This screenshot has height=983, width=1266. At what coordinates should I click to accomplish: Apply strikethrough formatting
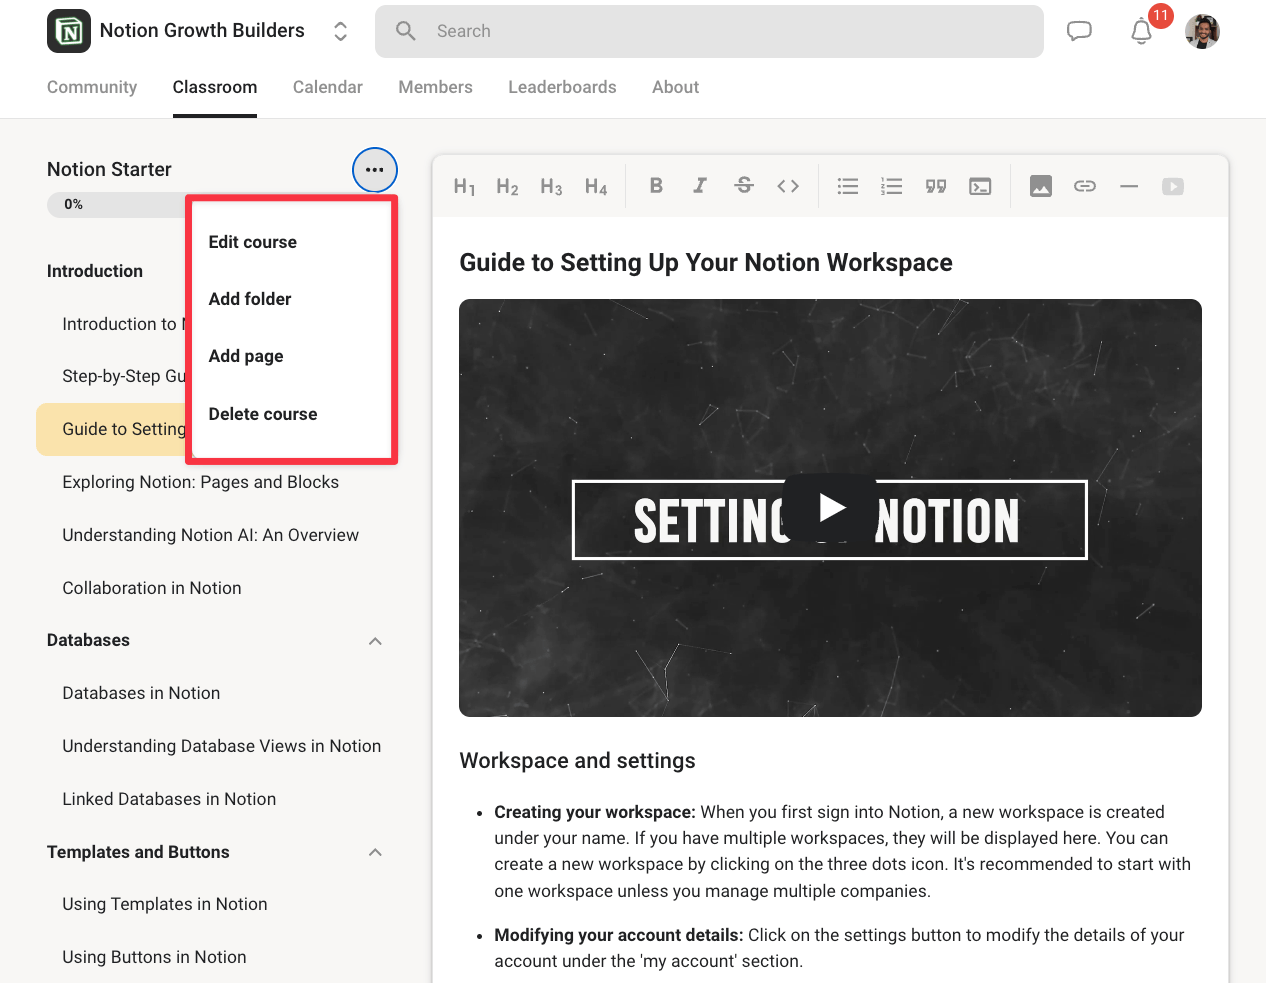(x=744, y=186)
